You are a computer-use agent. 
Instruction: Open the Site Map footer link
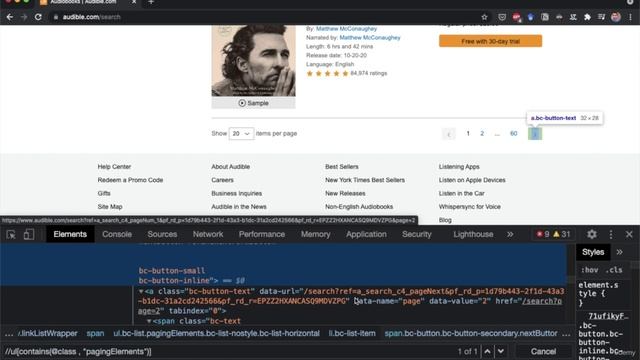point(110,207)
